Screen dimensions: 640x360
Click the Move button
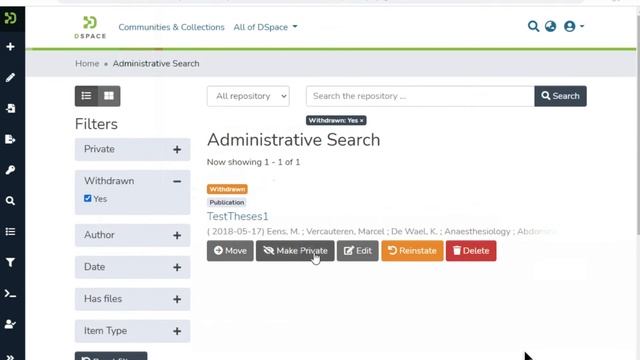click(230, 251)
